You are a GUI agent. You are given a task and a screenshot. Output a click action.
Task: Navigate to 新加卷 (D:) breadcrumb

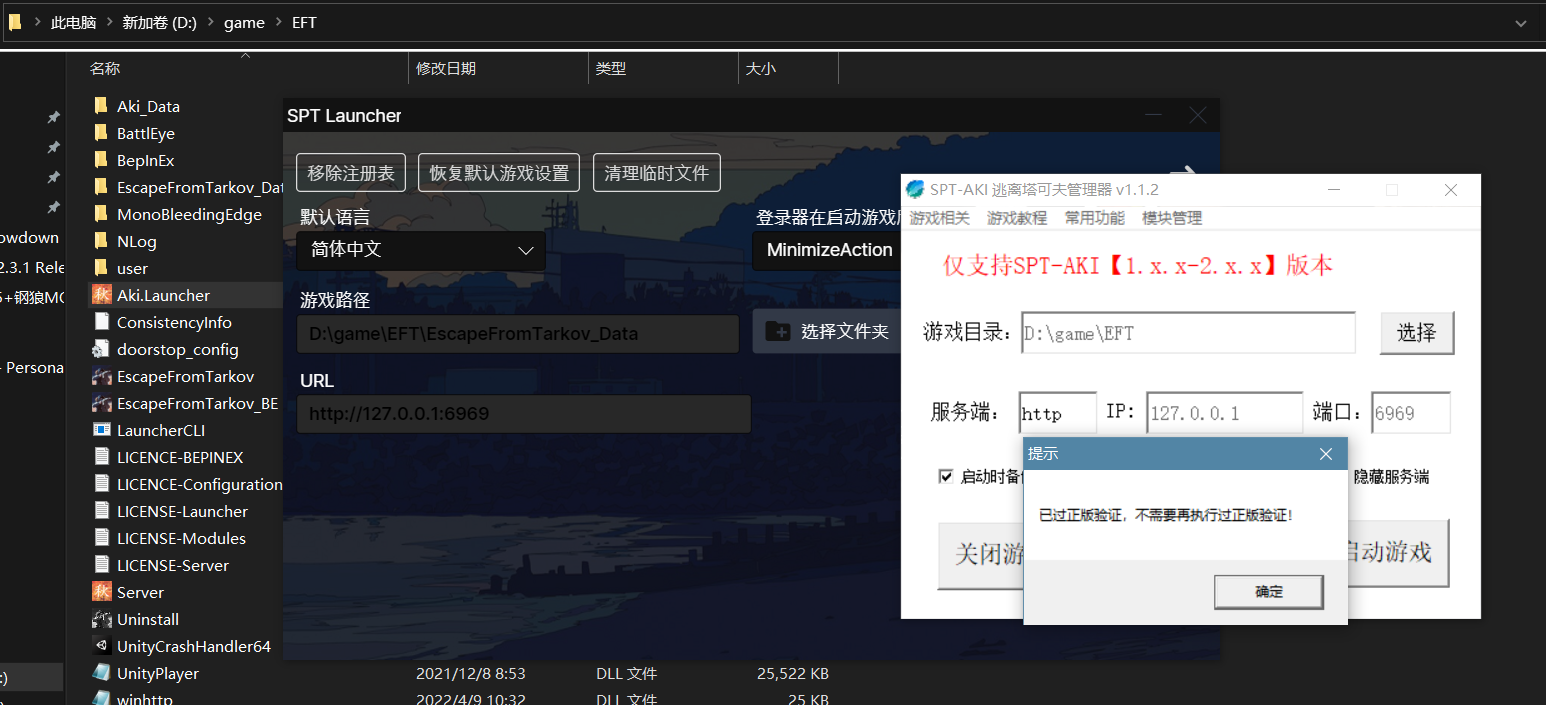click(159, 22)
